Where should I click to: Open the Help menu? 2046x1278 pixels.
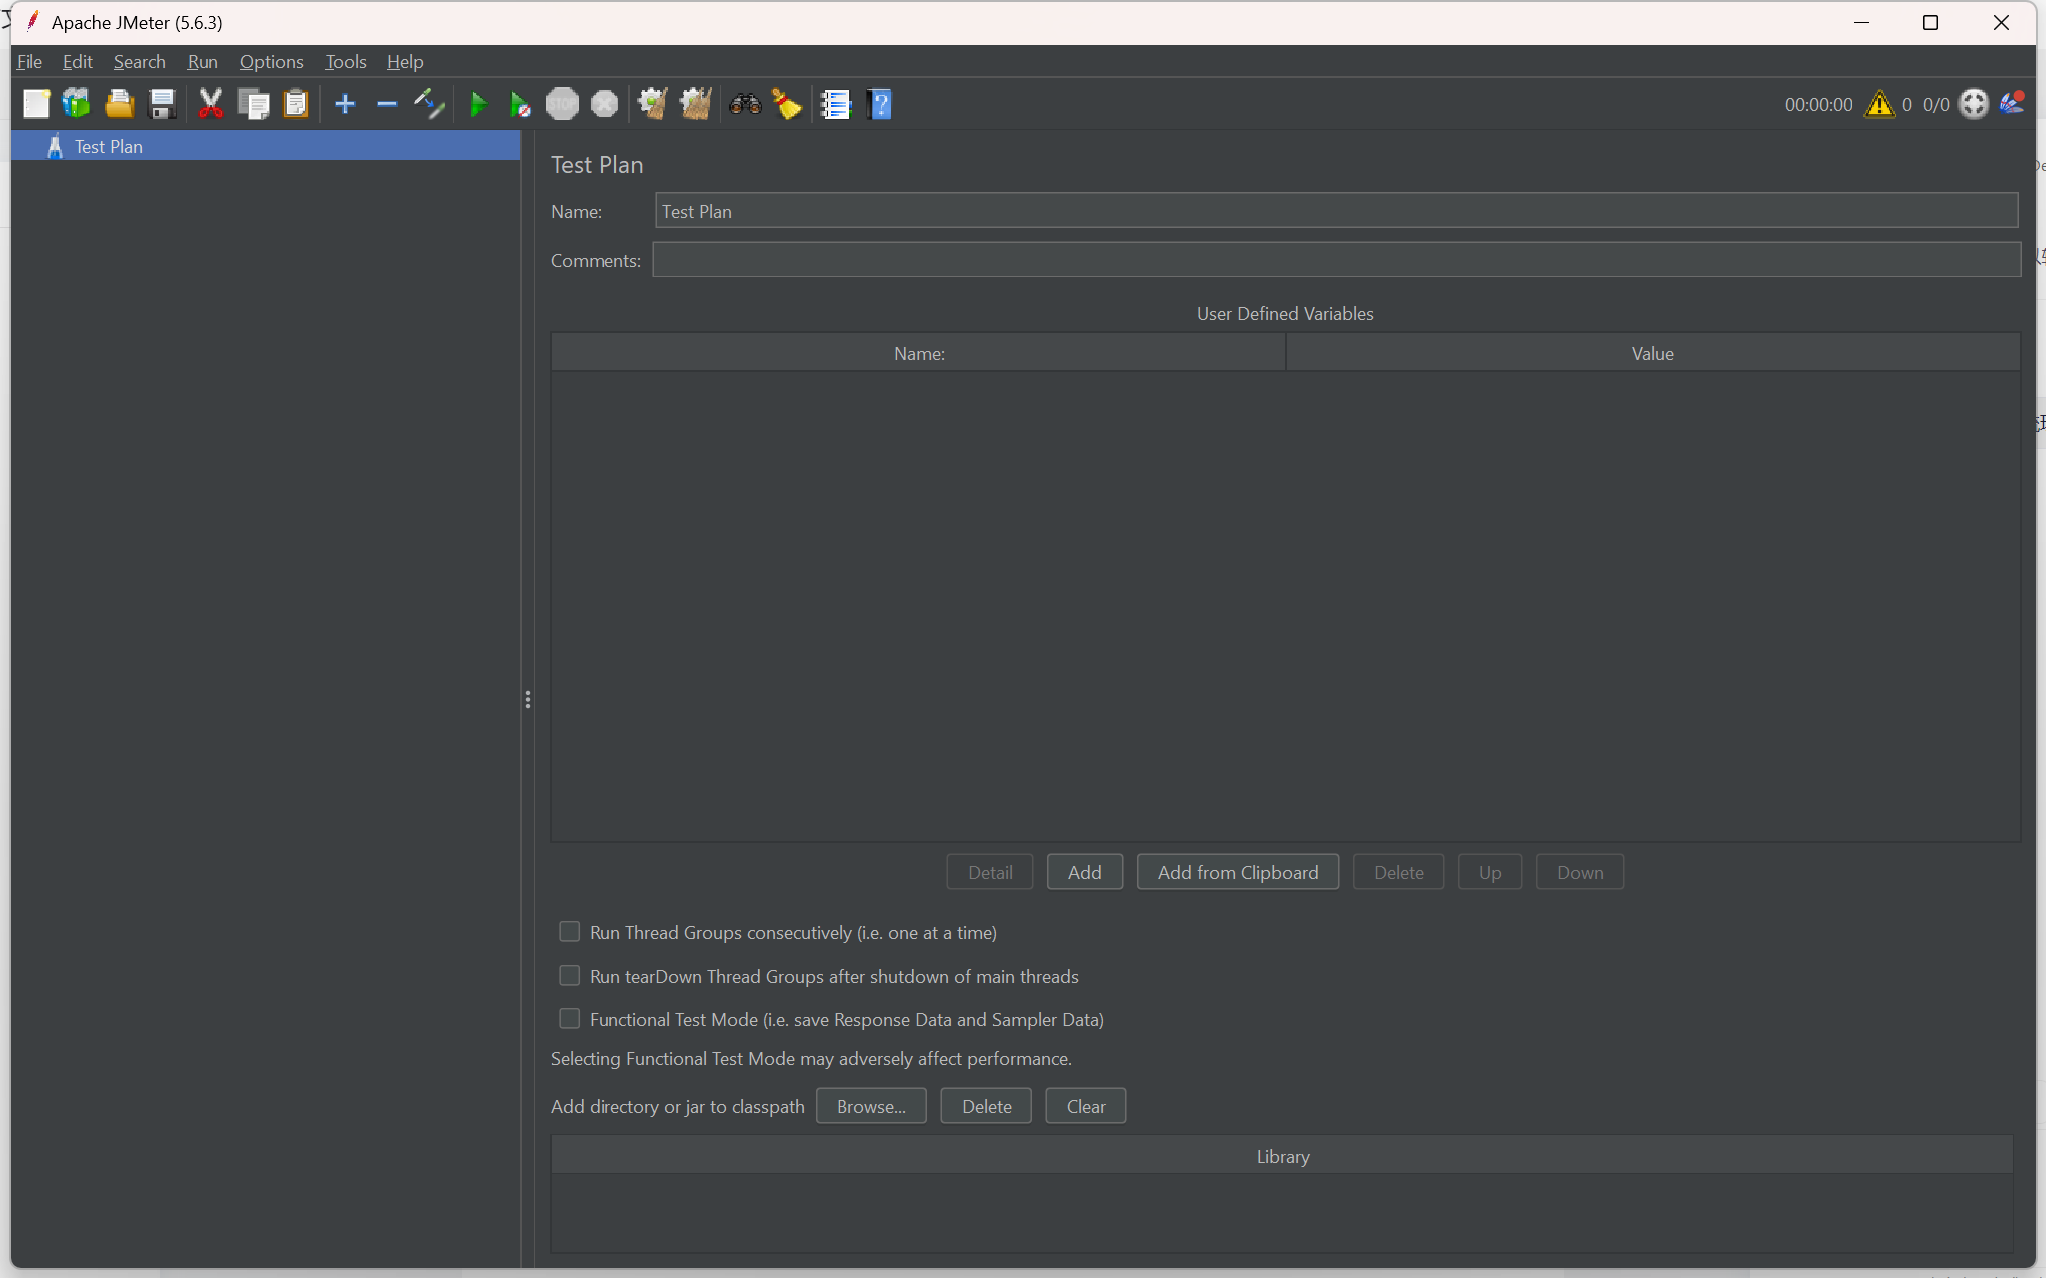pos(404,62)
